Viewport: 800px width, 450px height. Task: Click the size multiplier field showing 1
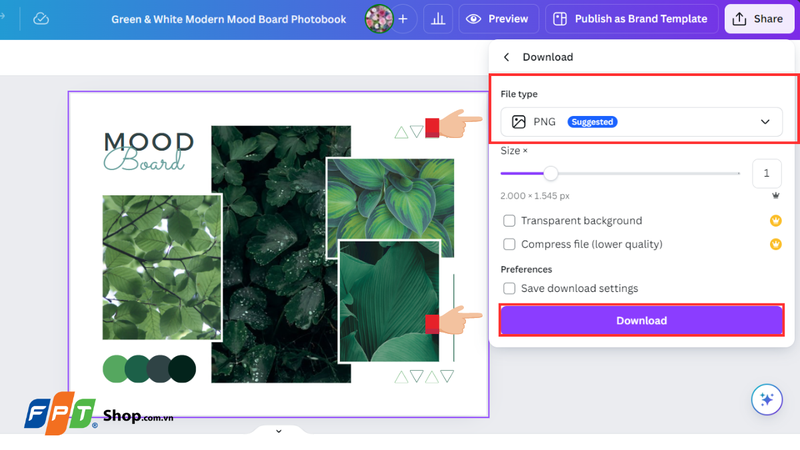click(x=766, y=173)
